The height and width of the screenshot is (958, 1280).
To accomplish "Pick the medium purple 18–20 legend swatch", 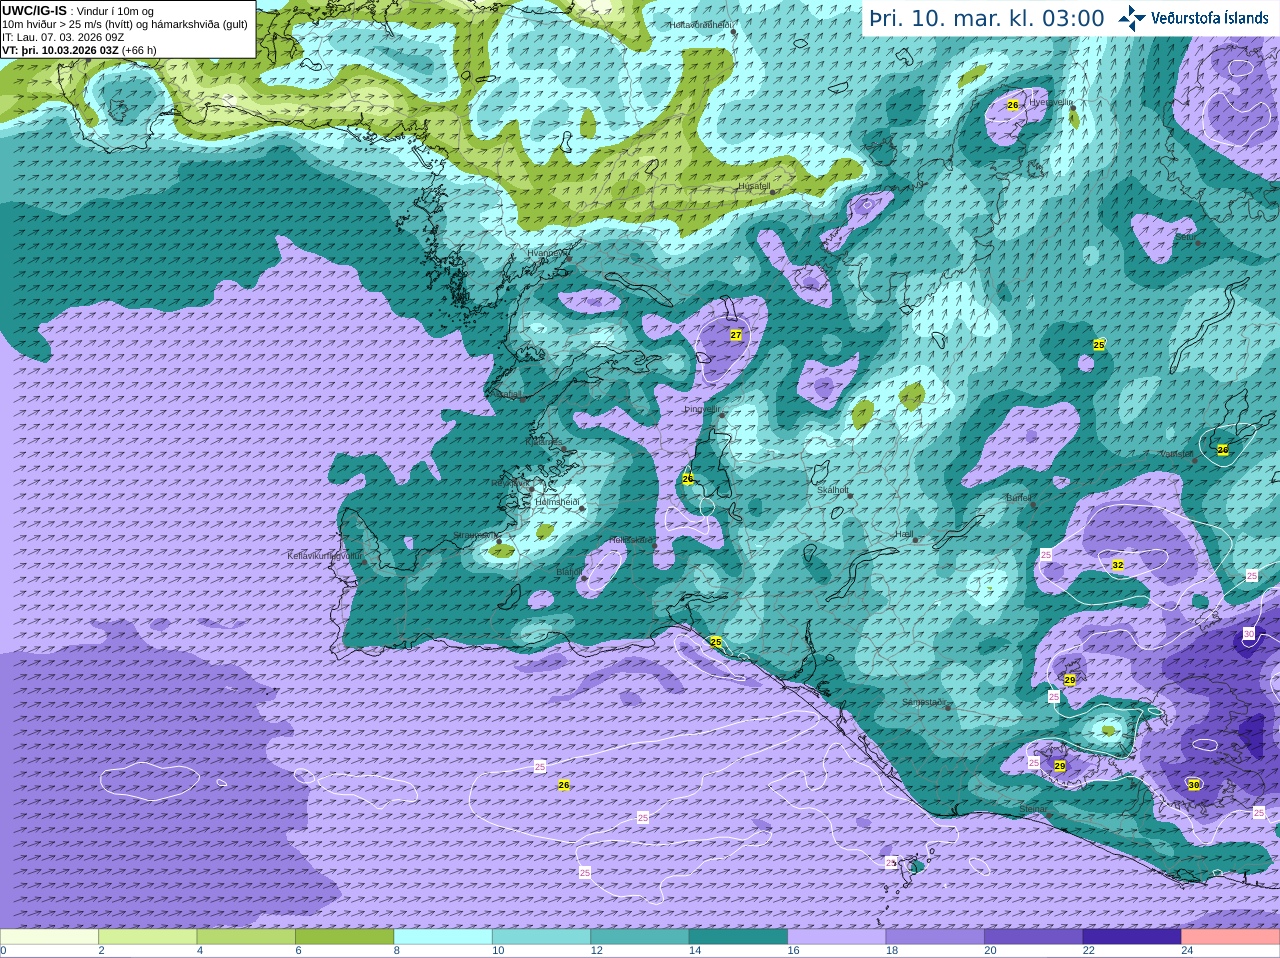I will (x=935, y=937).
